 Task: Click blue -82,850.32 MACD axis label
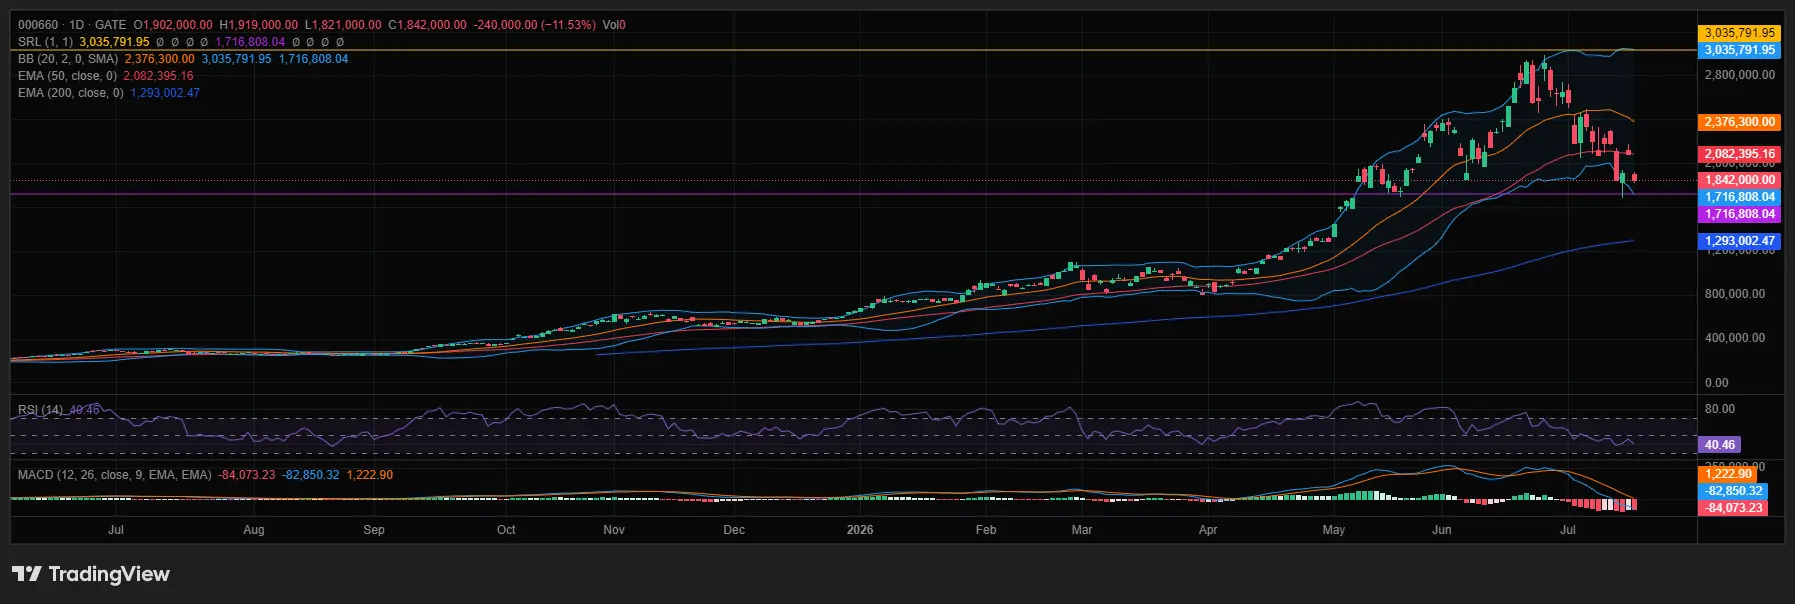pos(1733,491)
